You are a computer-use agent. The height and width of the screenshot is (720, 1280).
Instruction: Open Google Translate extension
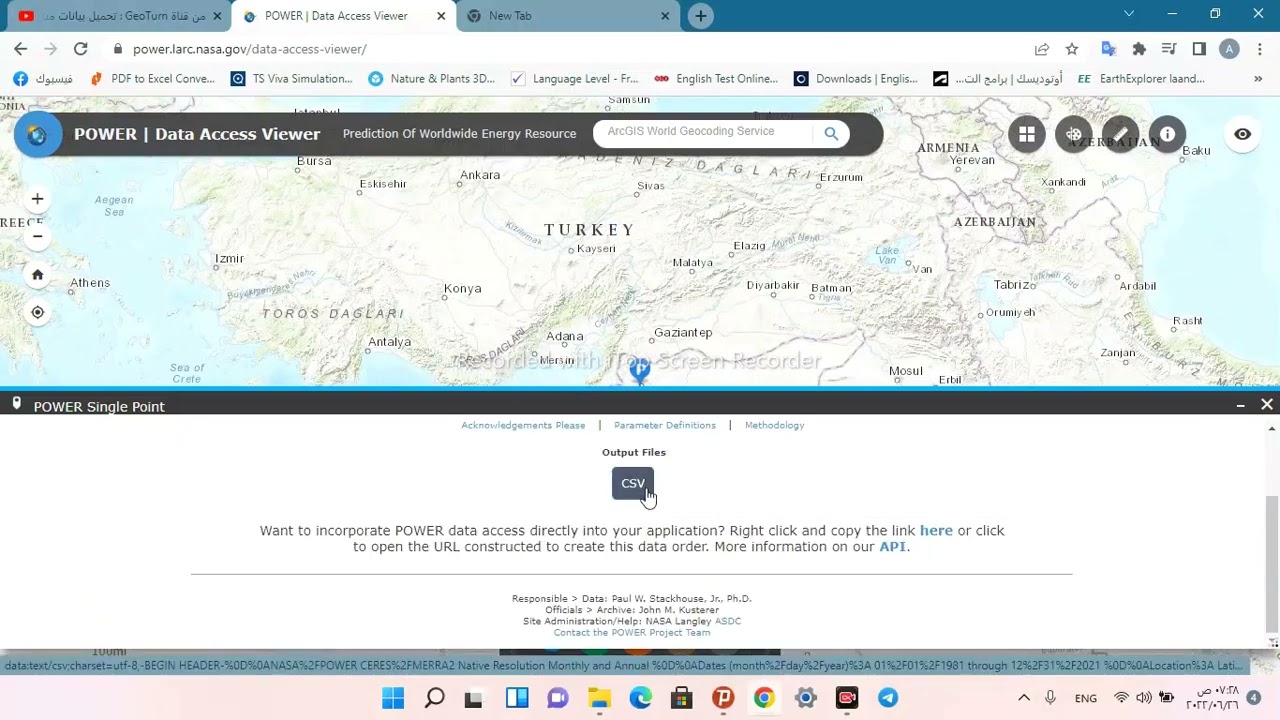[x=1108, y=49]
